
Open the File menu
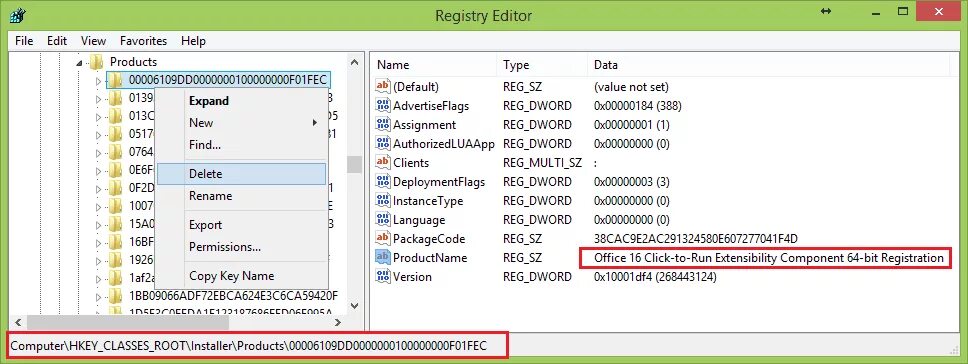[x=24, y=41]
